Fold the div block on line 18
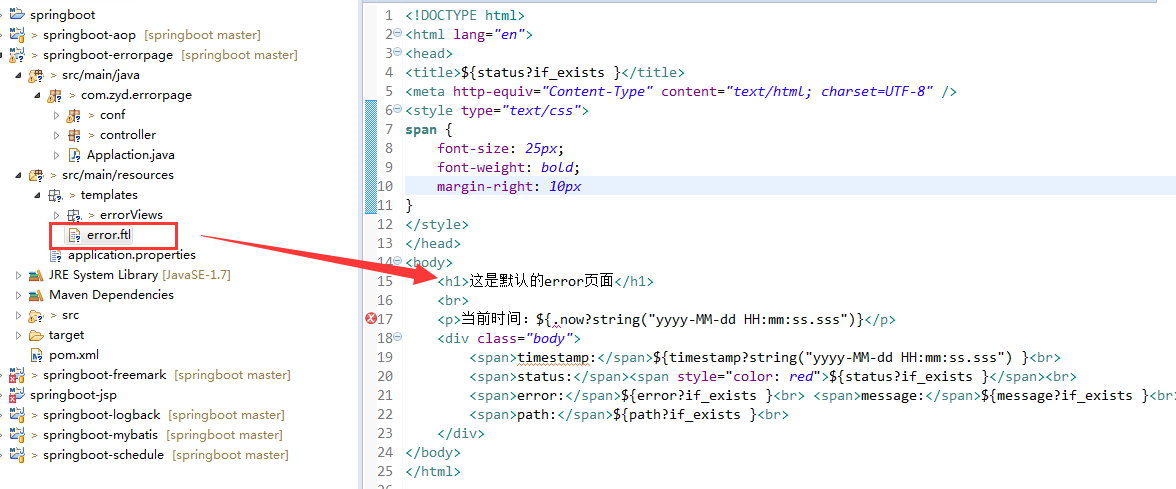The image size is (1176, 489). coord(398,338)
